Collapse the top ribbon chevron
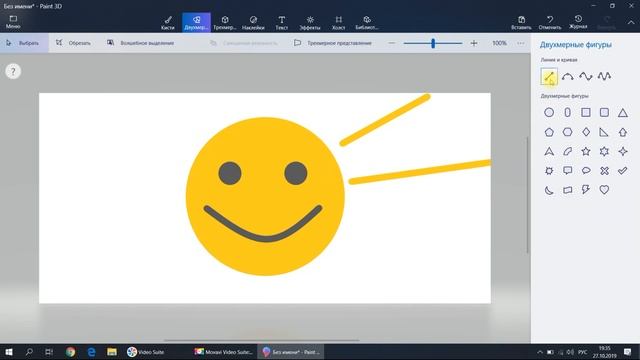 631,22
